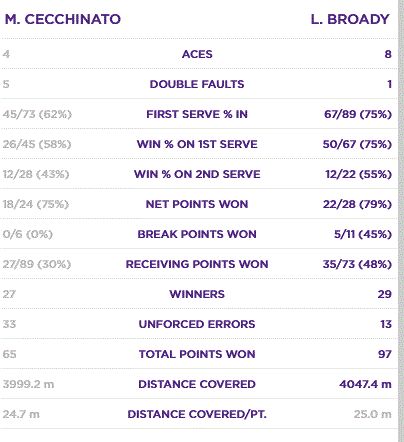Select the DISTANCE COVERED label

197,384
